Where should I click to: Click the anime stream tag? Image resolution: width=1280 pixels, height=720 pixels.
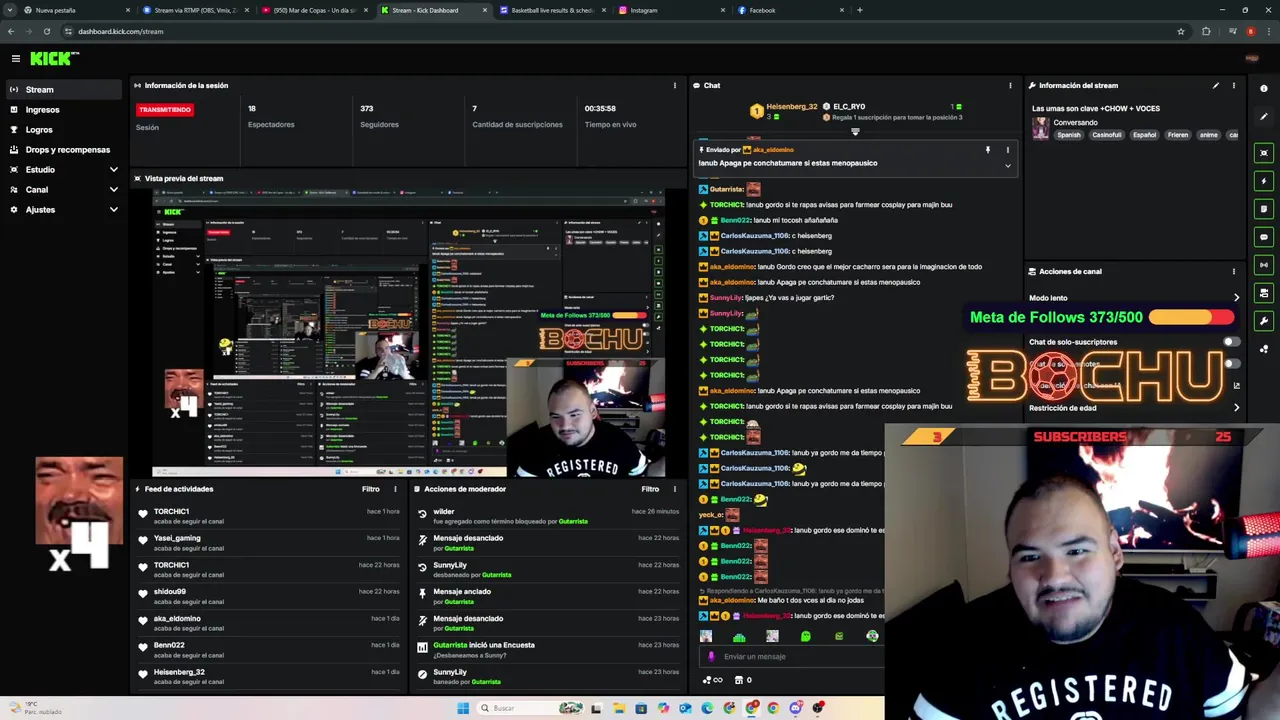click(1208, 135)
